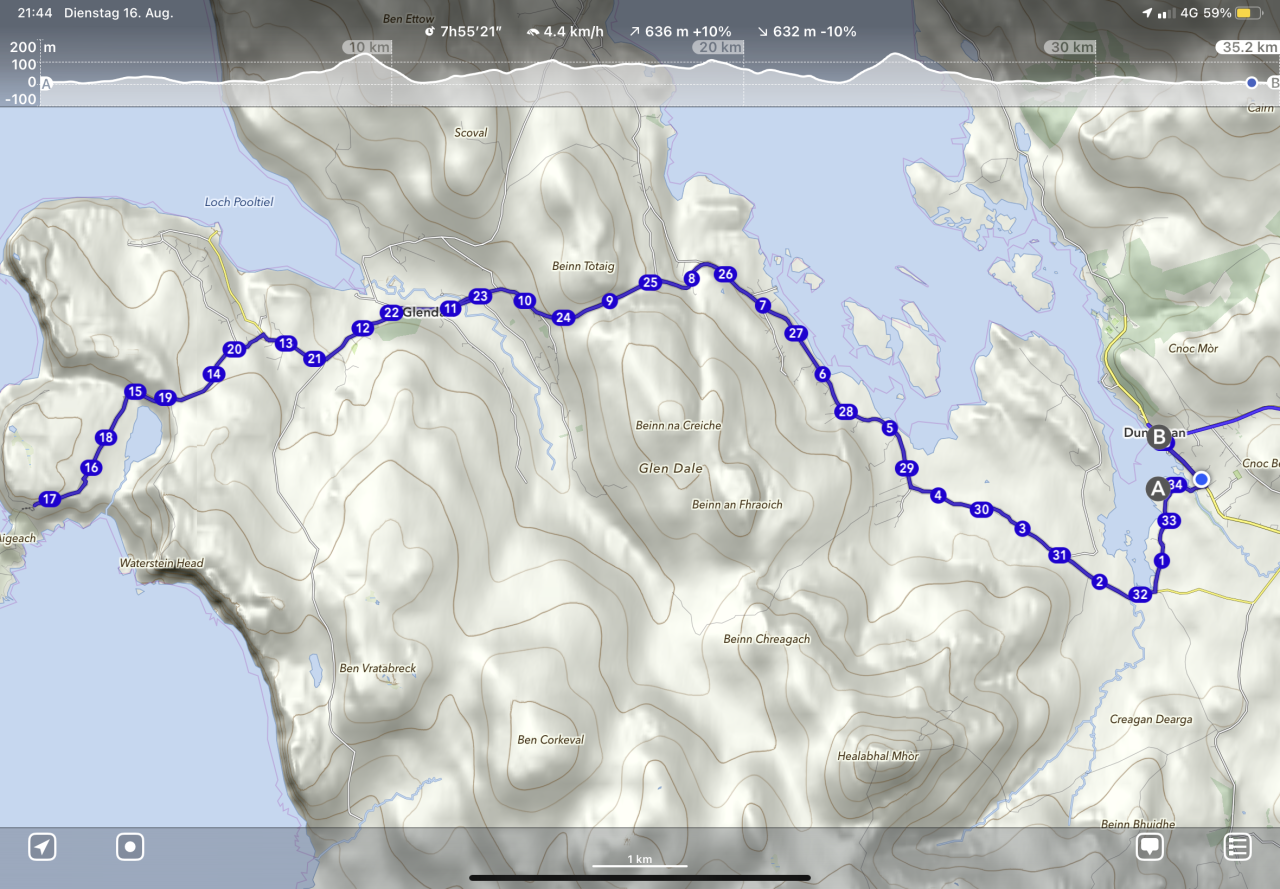1280x889 pixels.
Task: Tap the 4.4 km/h speed readout
Action: pos(566,31)
